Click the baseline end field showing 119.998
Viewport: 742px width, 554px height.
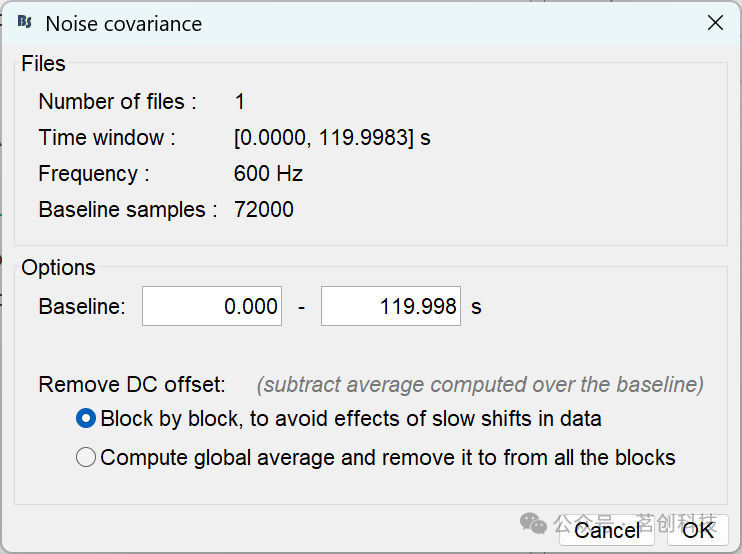tap(391, 306)
